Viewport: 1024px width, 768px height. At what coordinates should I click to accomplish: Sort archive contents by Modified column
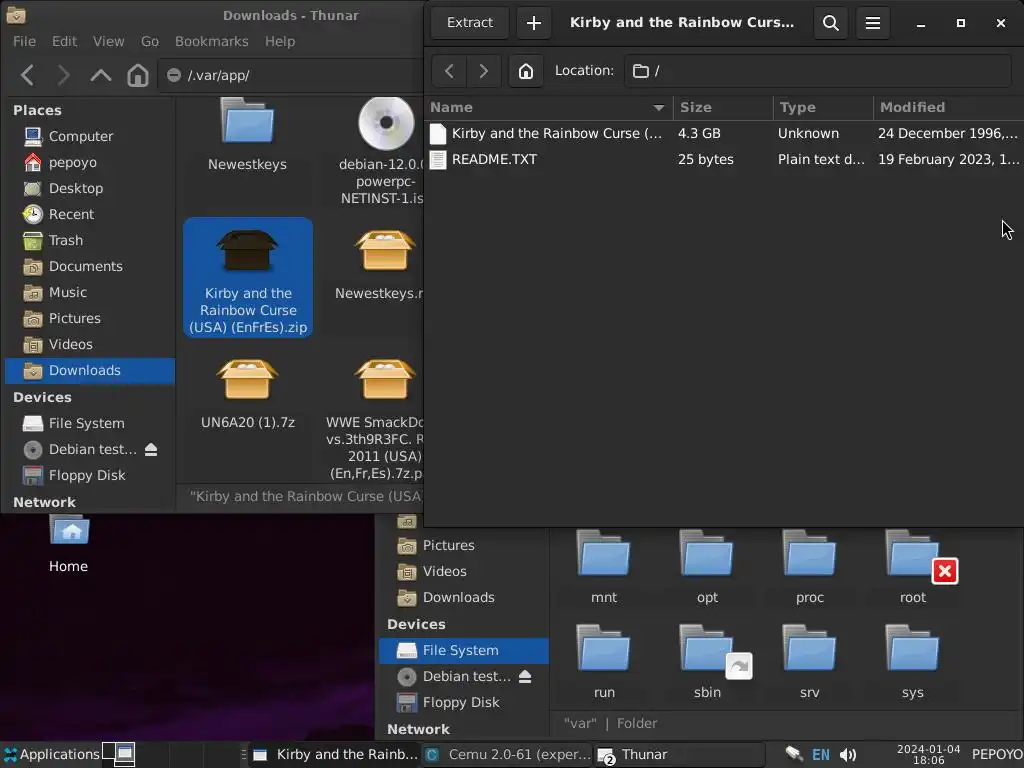(948, 107)
